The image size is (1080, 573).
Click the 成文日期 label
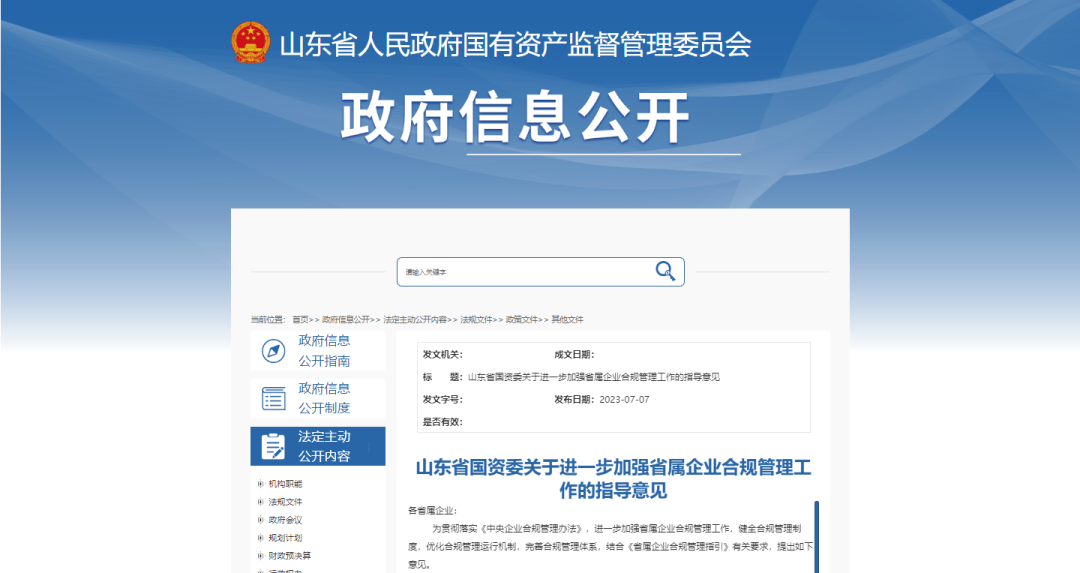point(574,355)
